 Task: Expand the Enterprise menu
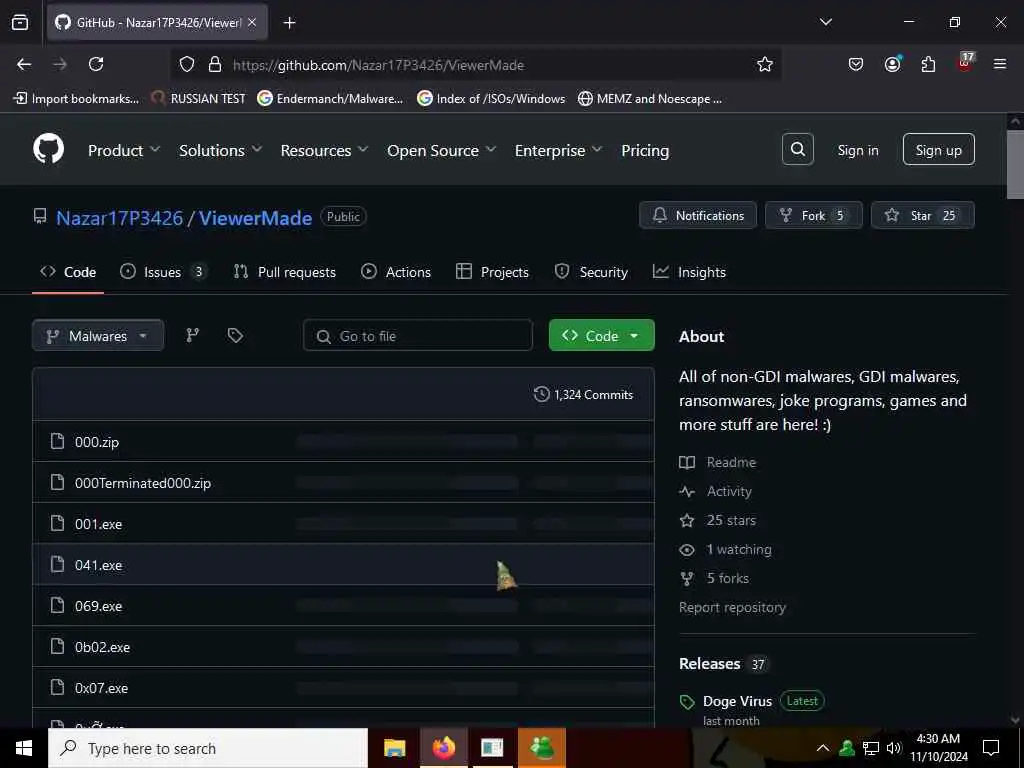pyautogui.click(x=558, y=150)
